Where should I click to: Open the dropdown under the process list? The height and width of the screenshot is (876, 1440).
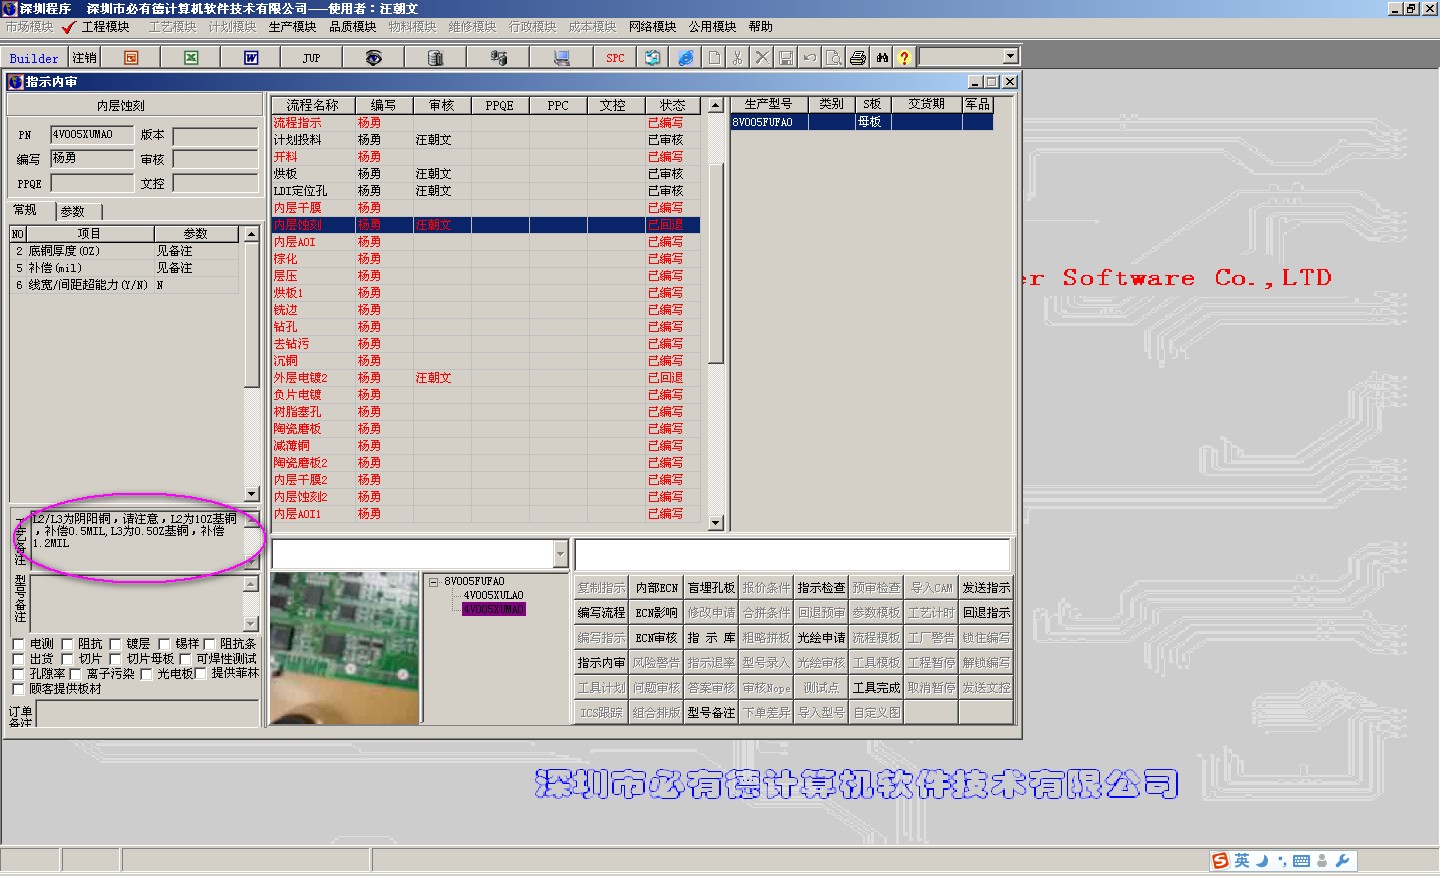pyautogui.click(x=560, y=554)
